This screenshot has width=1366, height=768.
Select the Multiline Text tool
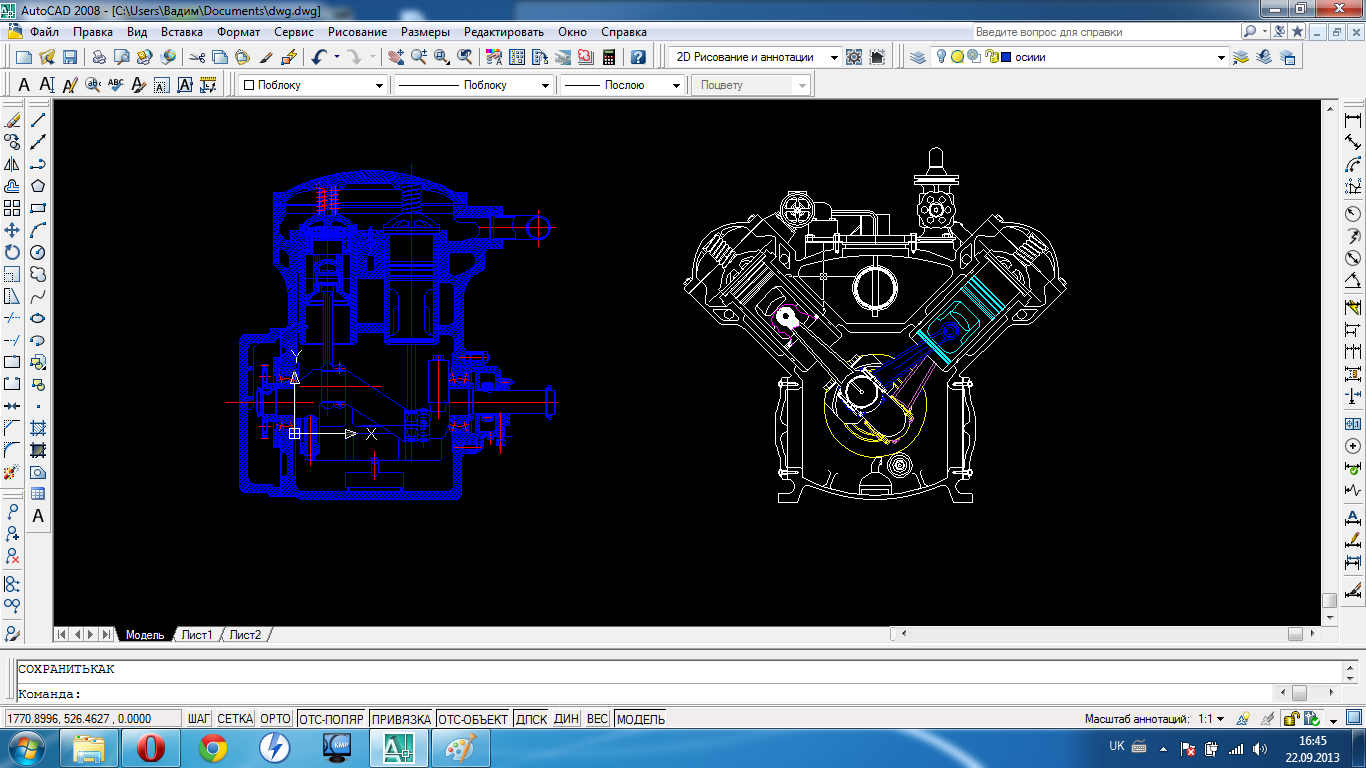click(x=38, y=516)
